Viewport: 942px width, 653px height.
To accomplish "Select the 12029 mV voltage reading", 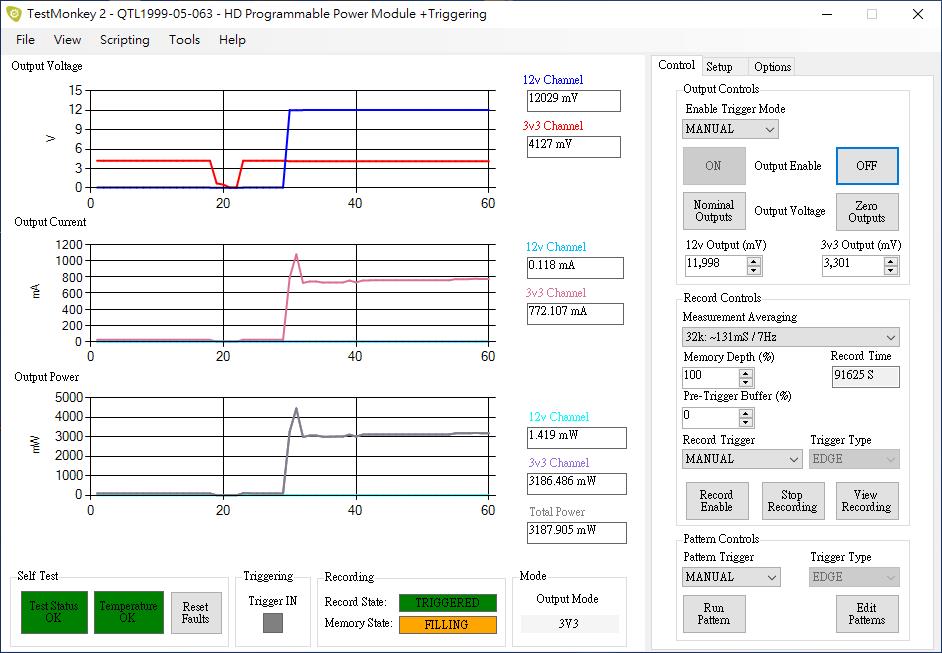I will (574, 101).
